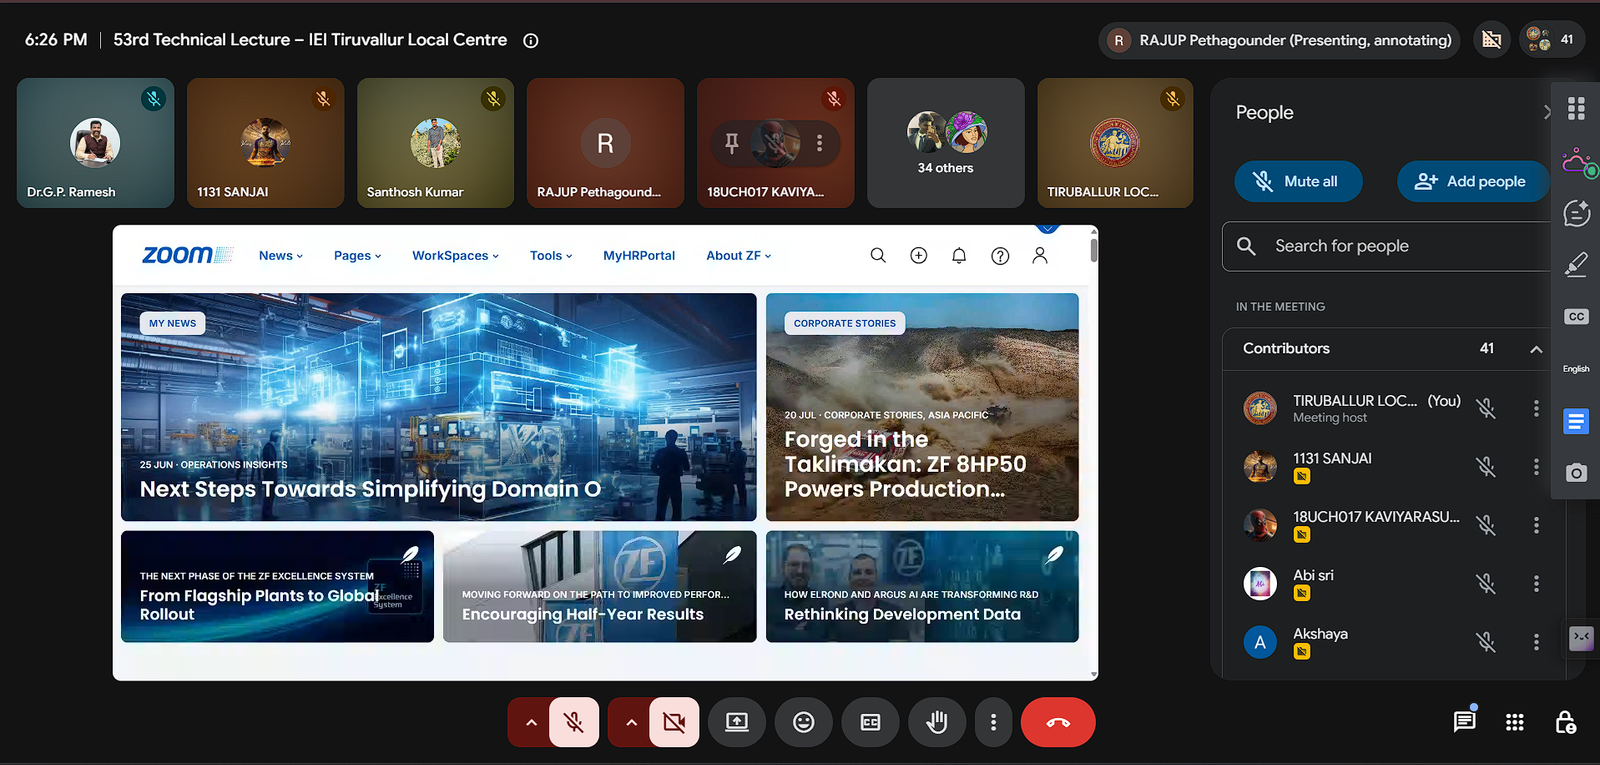Expand the Pages dropdown on the intranet page

click(358, 256)
